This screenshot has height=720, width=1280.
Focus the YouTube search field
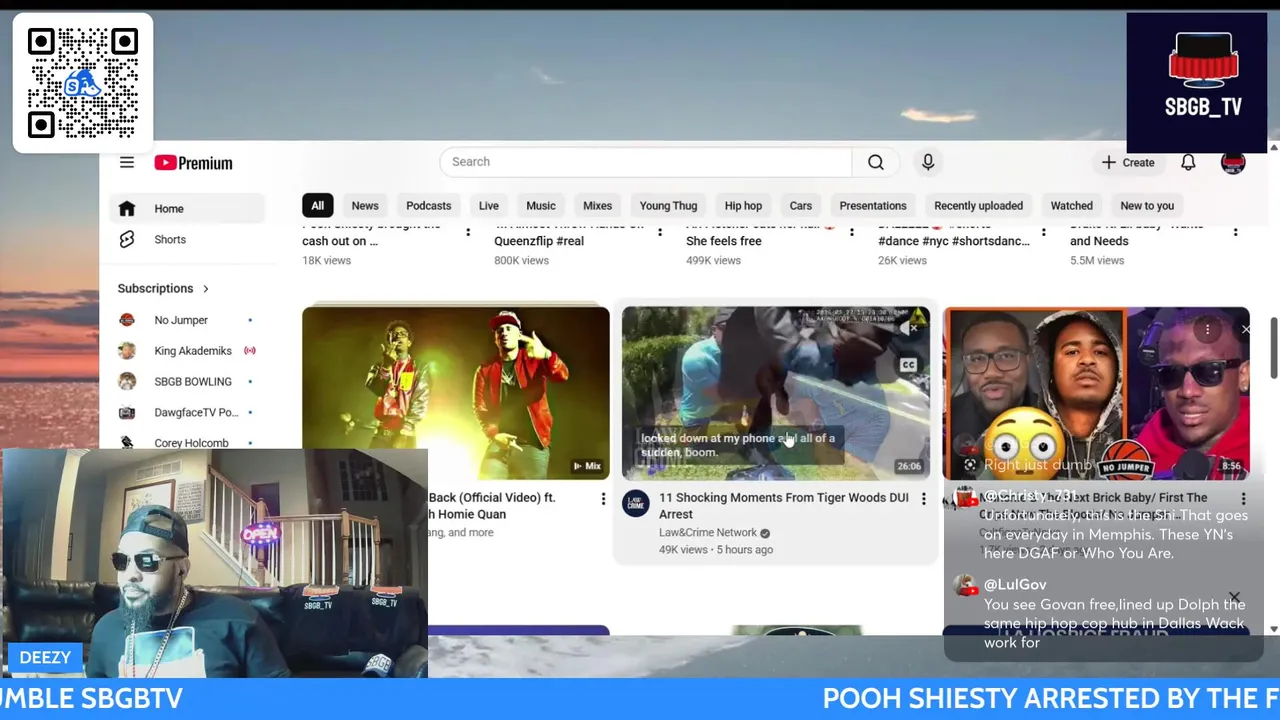click(x=646, y=162)
